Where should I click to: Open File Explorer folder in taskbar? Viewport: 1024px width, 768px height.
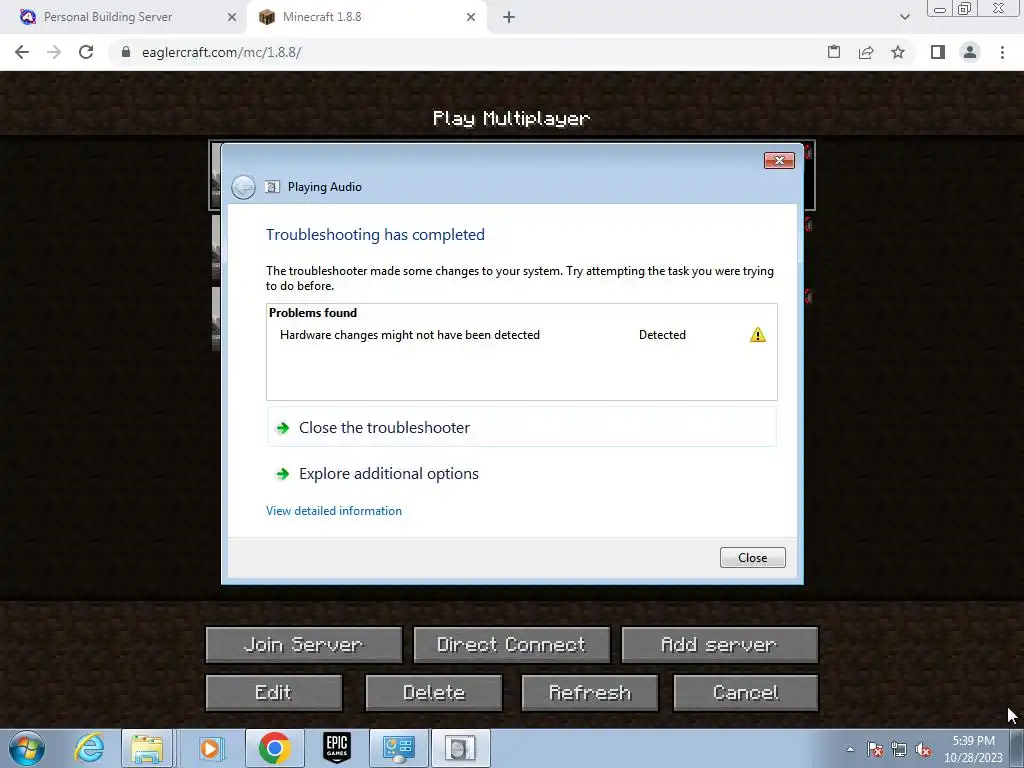coord(147,748)
